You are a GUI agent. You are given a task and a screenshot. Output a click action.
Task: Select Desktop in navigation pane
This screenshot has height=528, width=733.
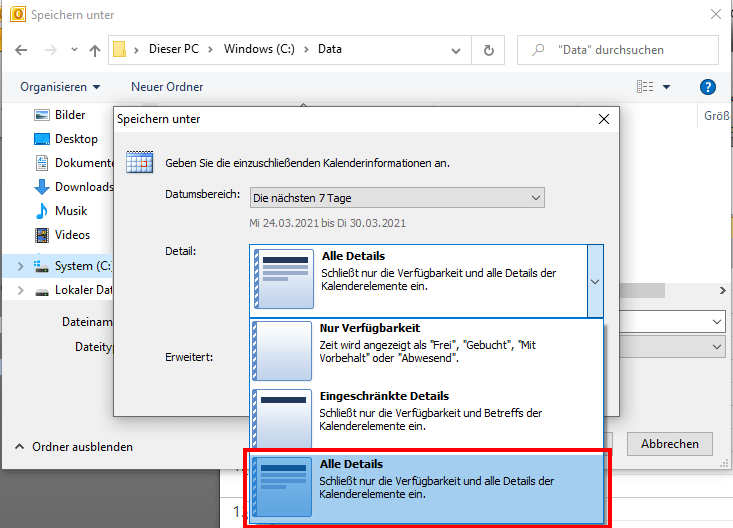point(76,139)
